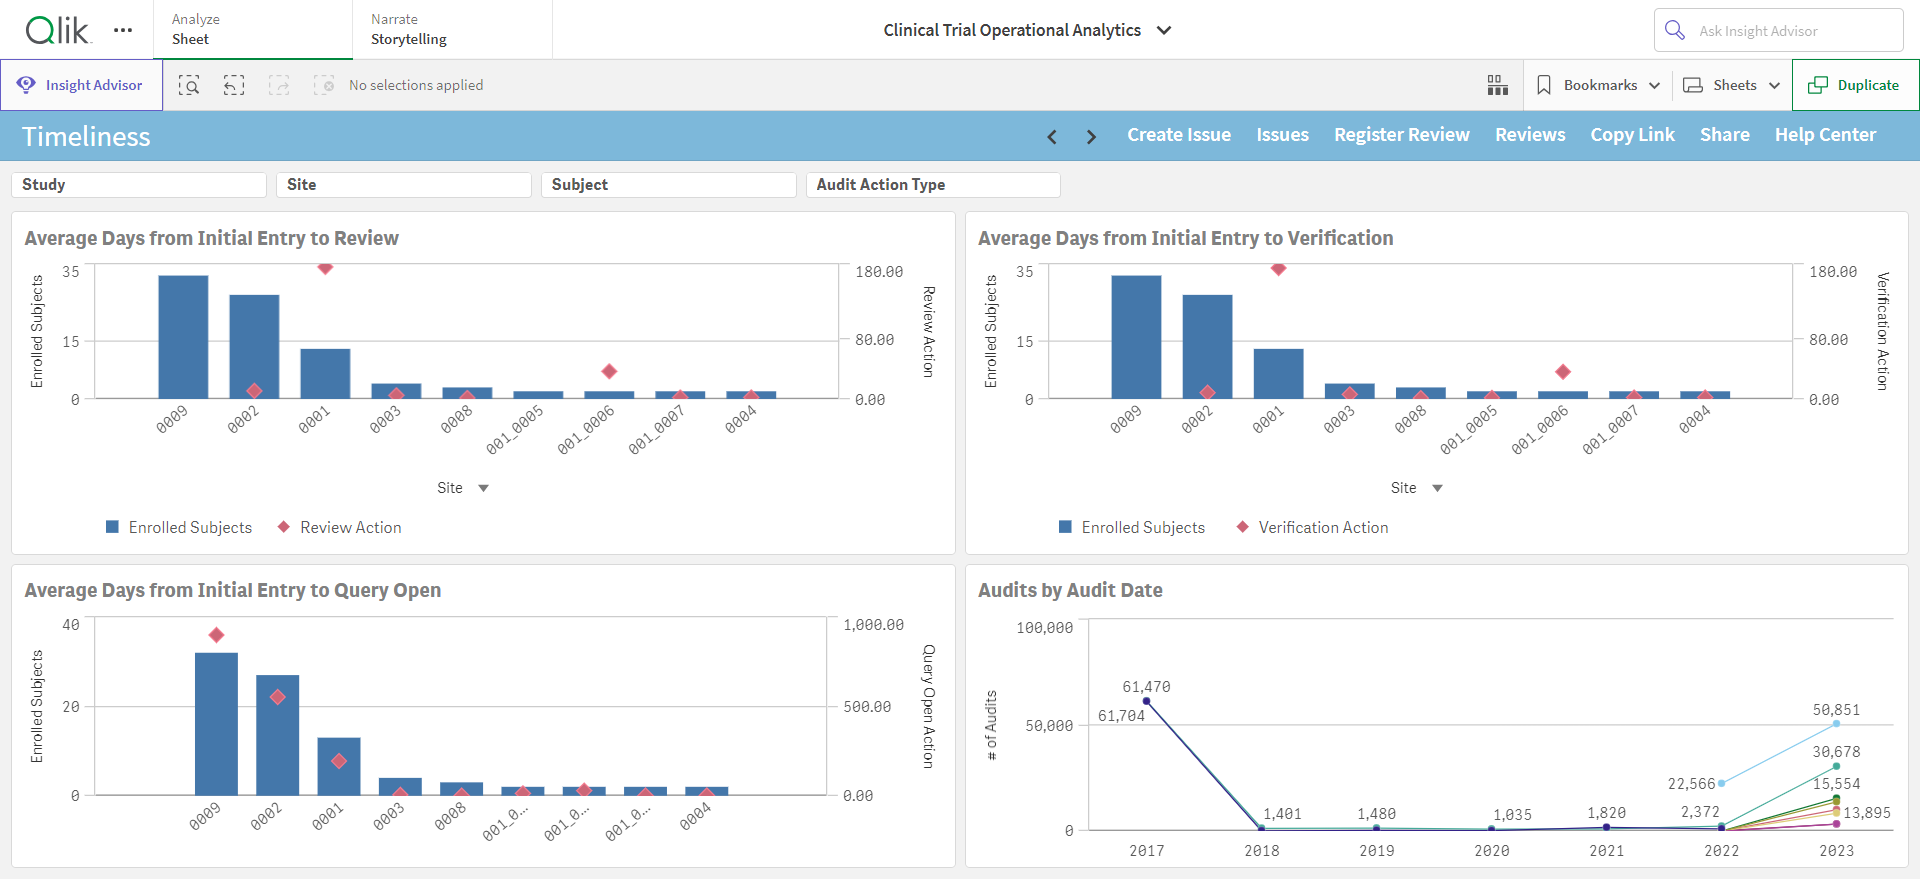Go to the previous sheet arrow
The height and width of the screenshot is (879, 1920).
(x=1052, y=136)
